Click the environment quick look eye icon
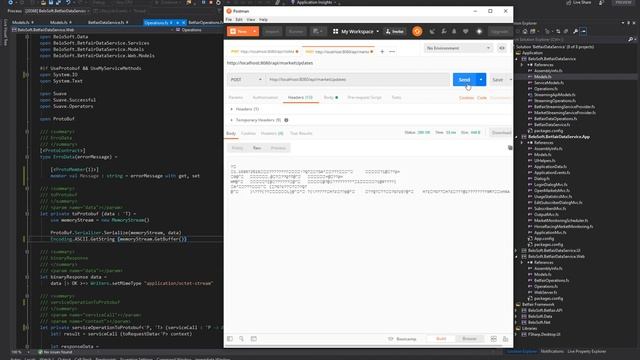 [502, 48]
